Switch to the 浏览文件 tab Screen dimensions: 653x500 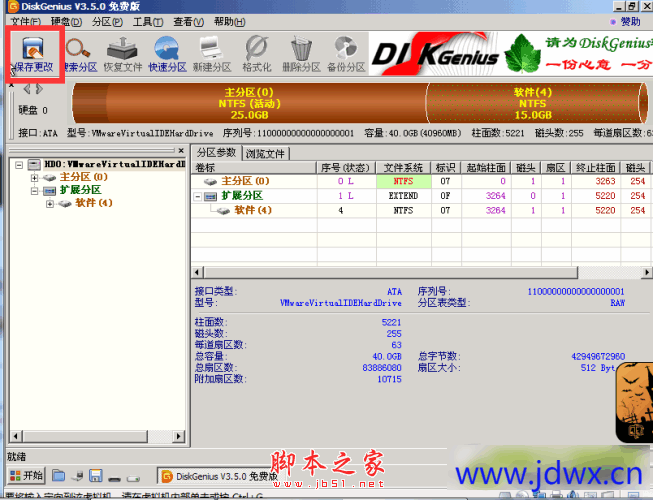click(265, 154)
